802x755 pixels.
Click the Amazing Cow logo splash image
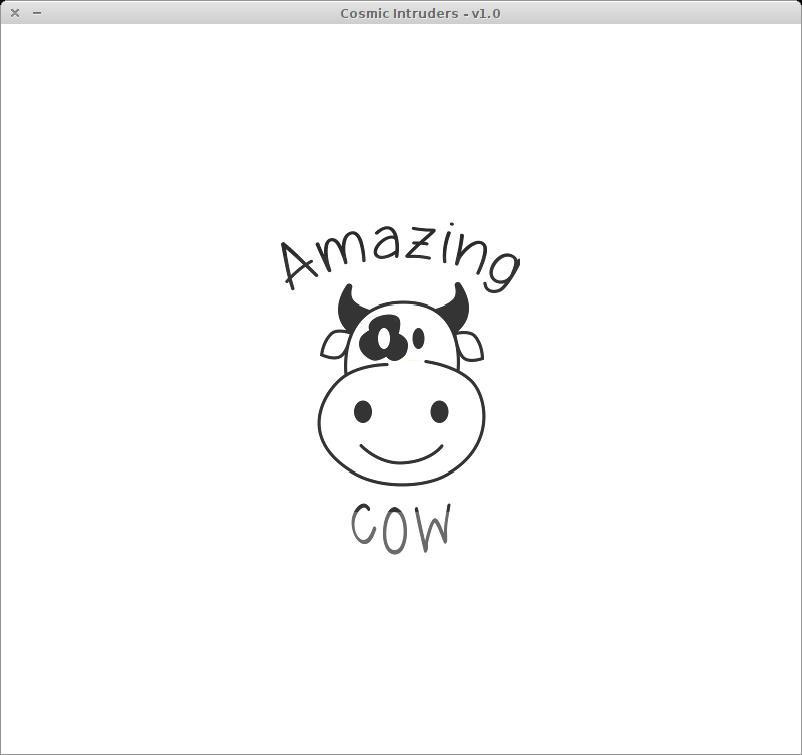tap(400, 388)
